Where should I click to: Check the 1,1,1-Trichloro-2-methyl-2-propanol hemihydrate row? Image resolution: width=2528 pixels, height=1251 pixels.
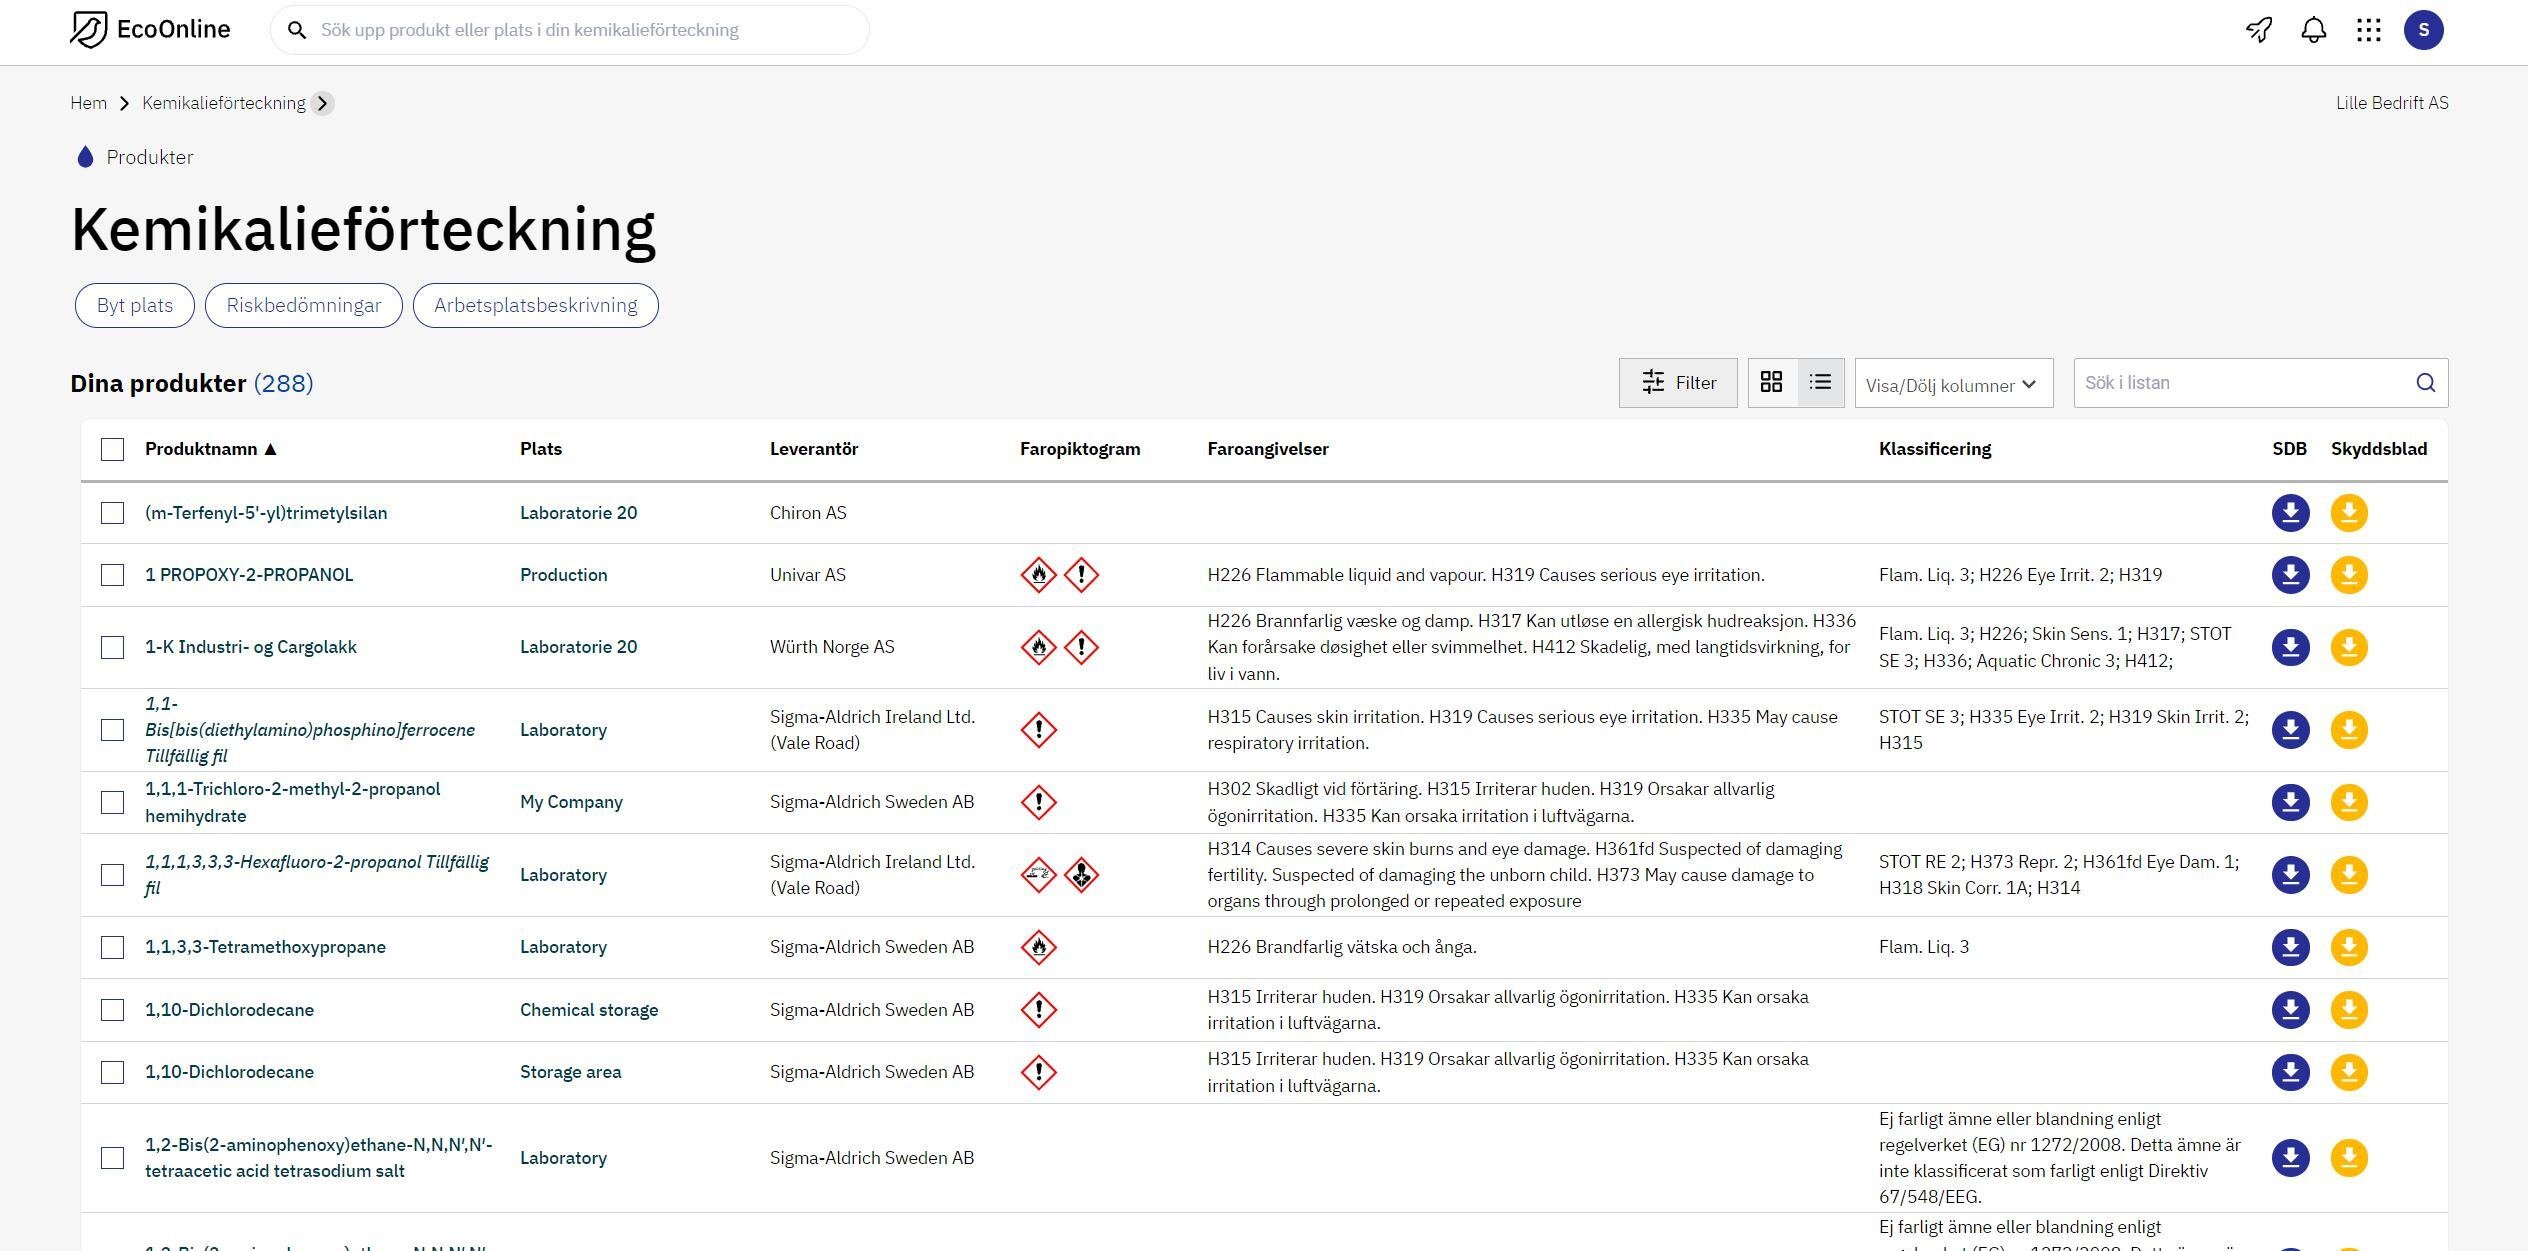point(112,802)
